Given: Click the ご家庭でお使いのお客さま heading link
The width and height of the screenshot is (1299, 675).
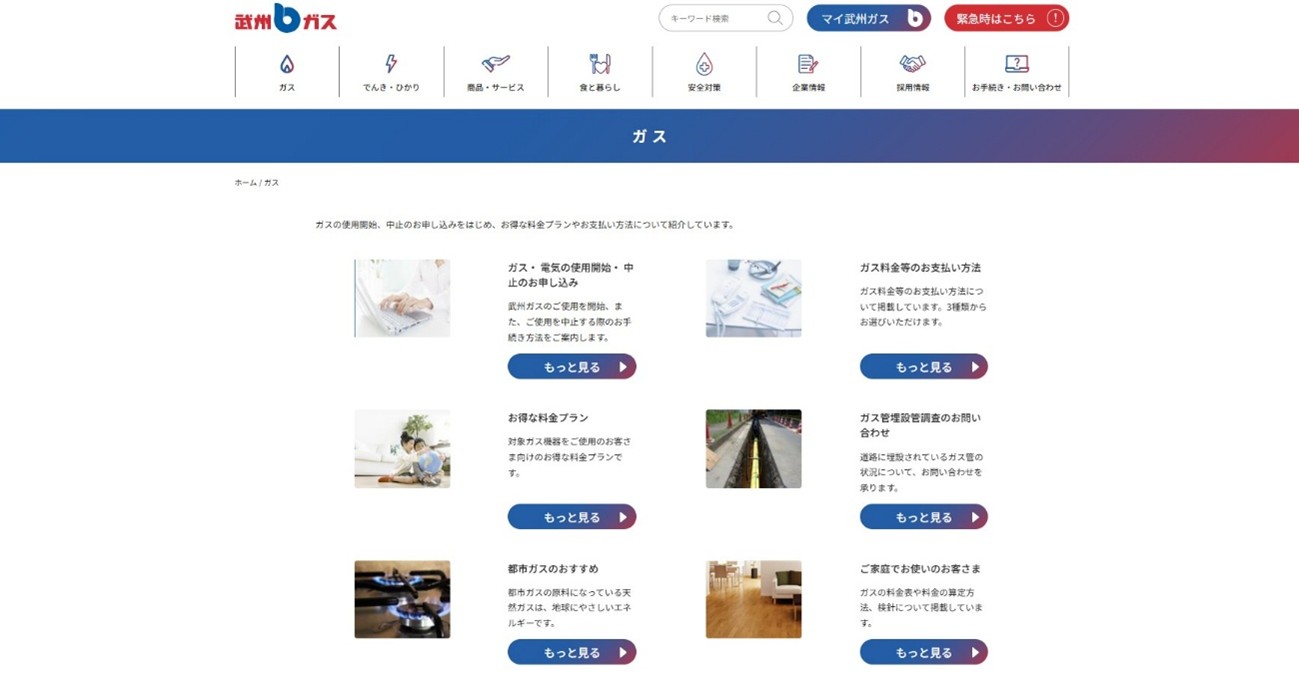Looking at the screenshot, I should tap(920, 568).
